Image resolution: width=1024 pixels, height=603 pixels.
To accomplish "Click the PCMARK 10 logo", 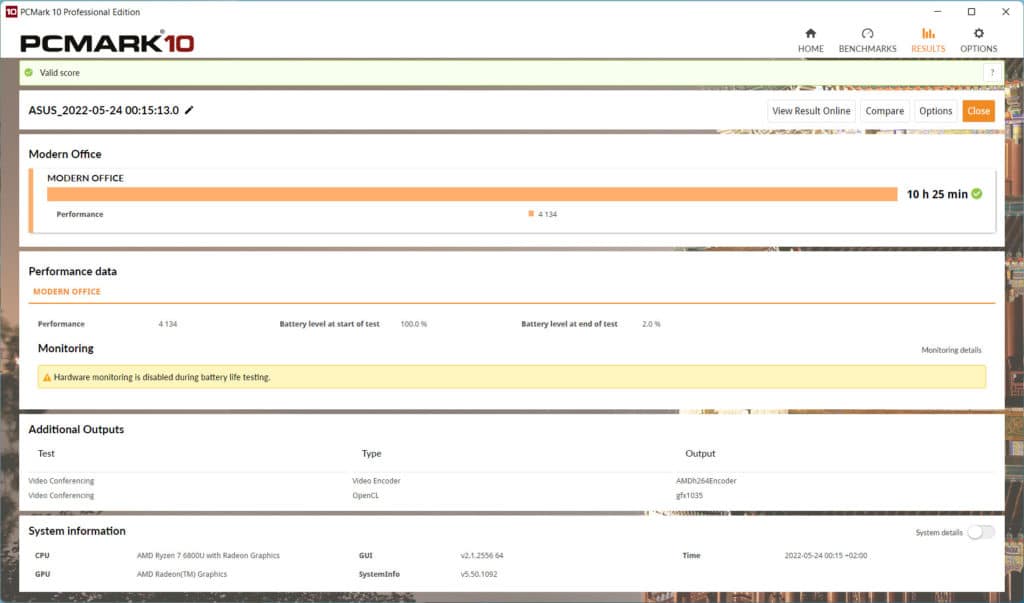I will [107, 42].
